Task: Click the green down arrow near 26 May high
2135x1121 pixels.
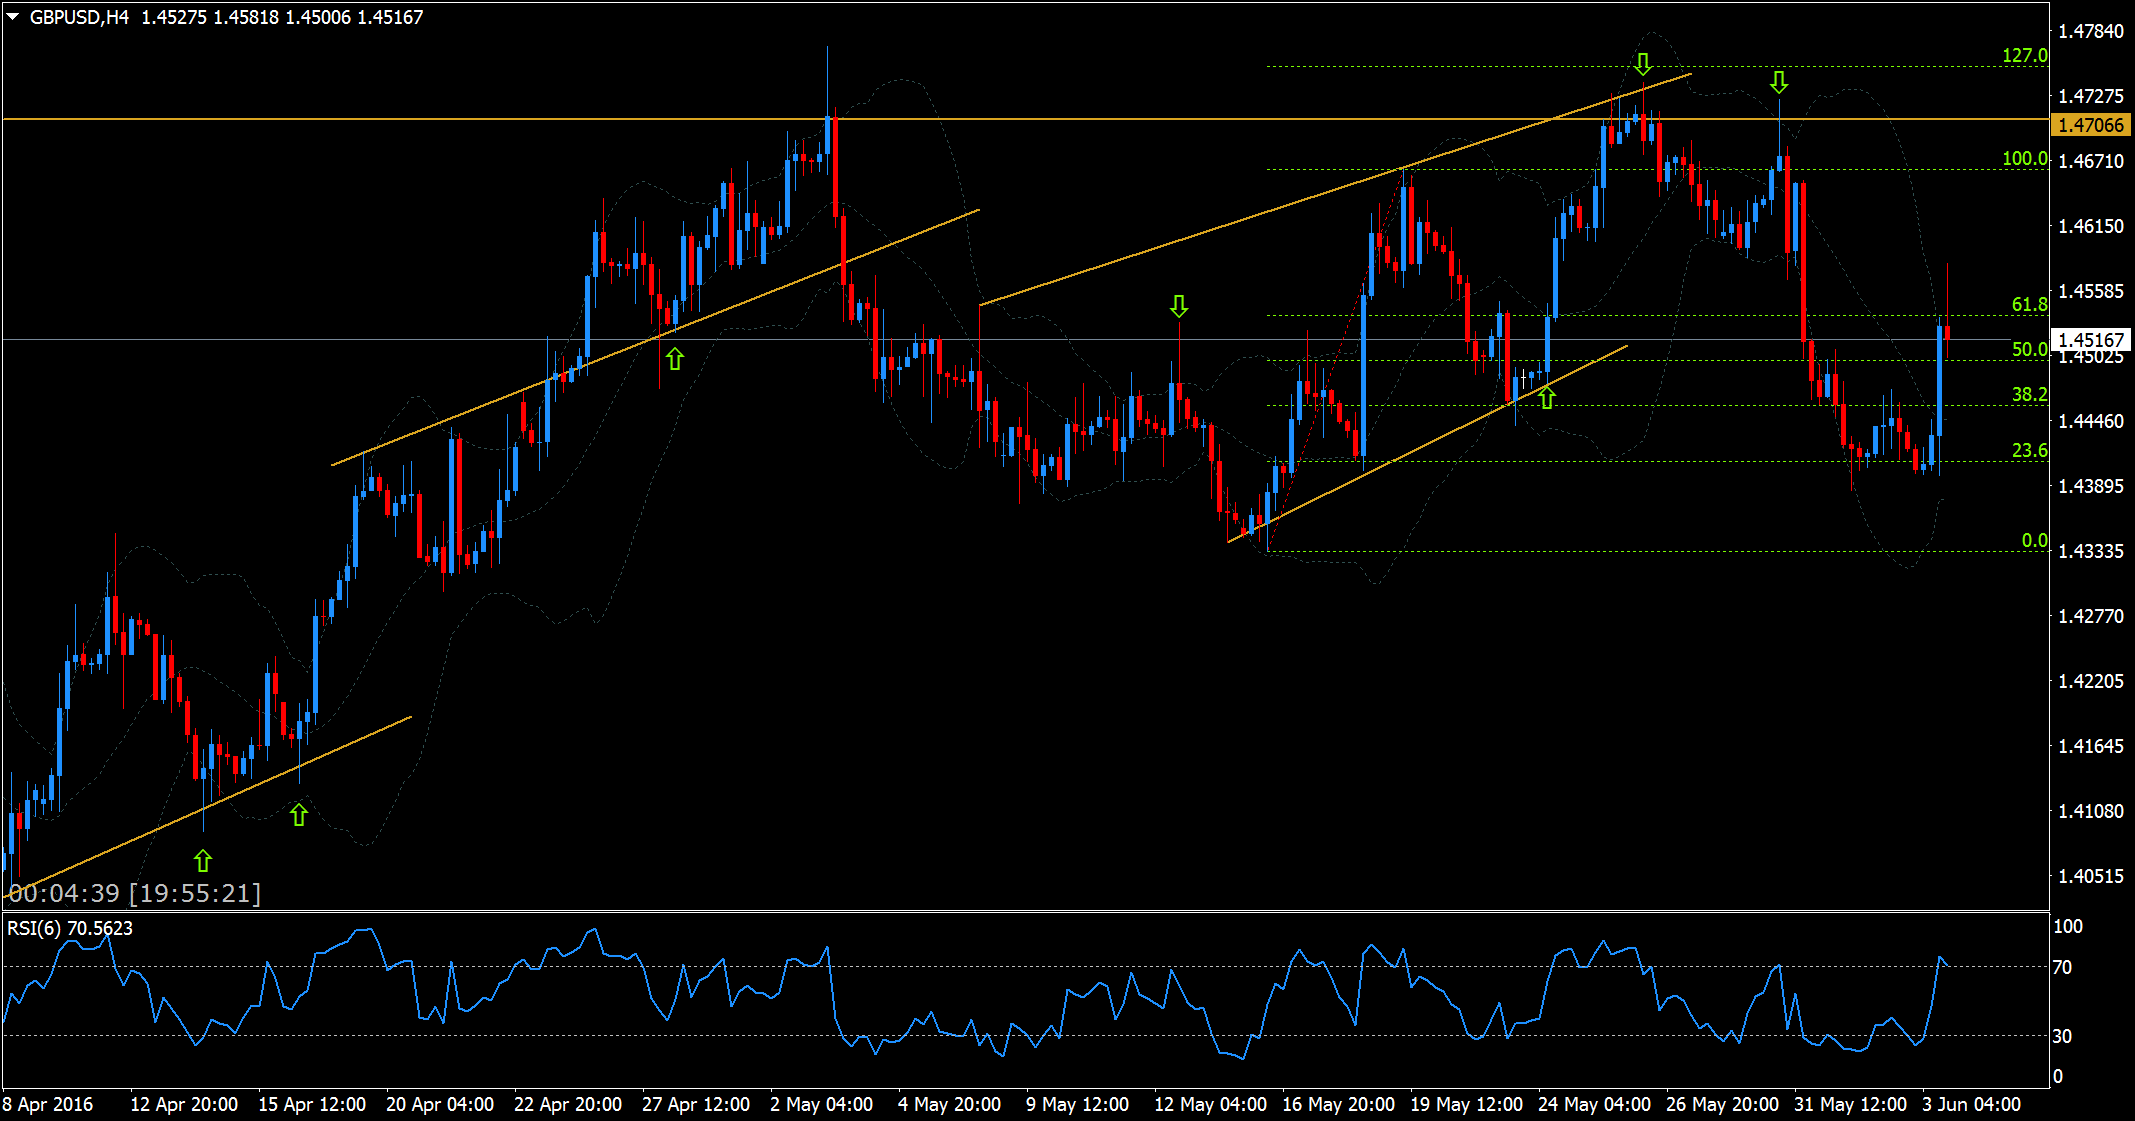Action: pos(1779,84)
